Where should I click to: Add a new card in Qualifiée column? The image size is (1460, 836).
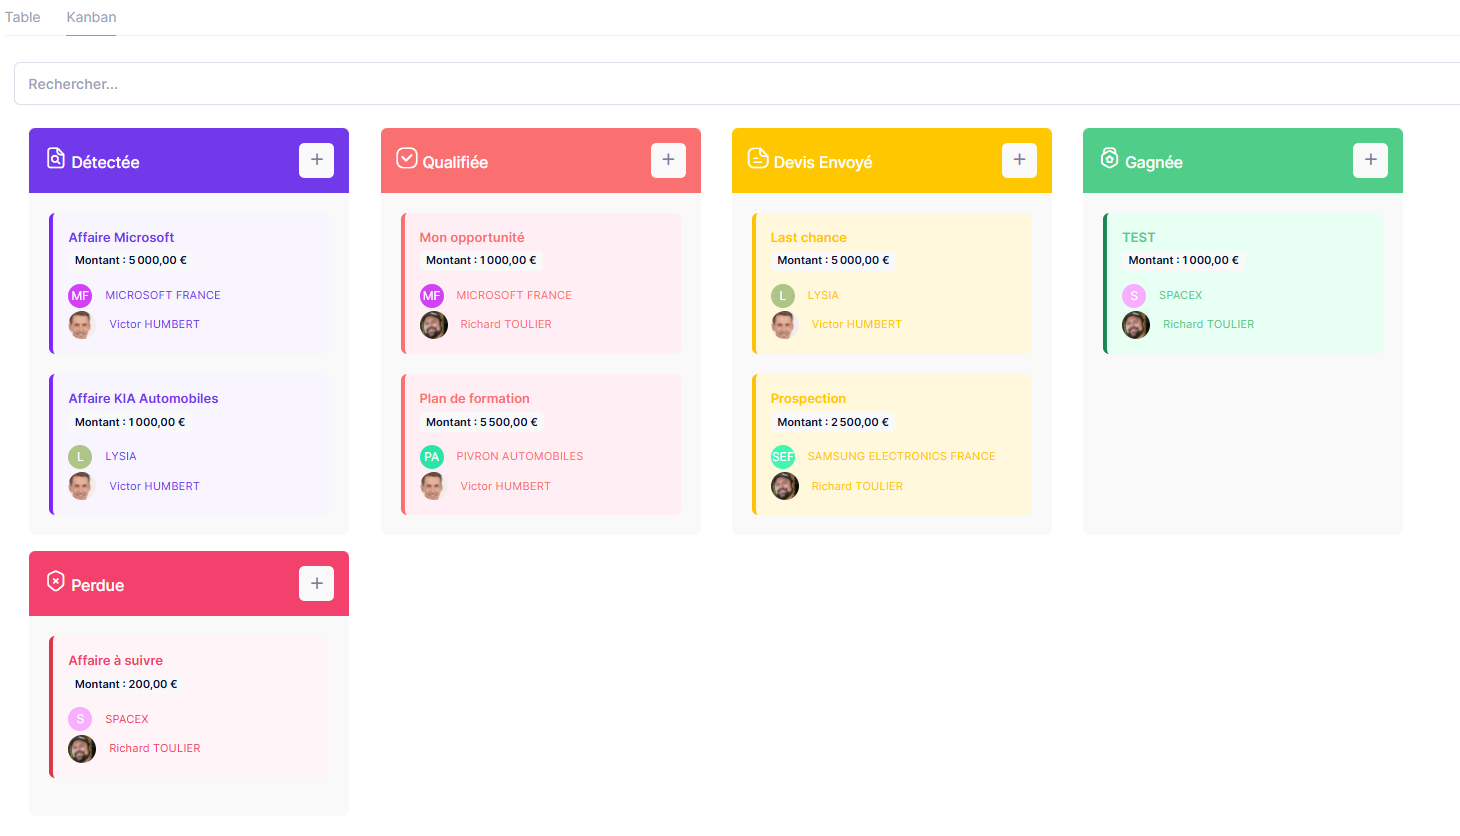668,160
